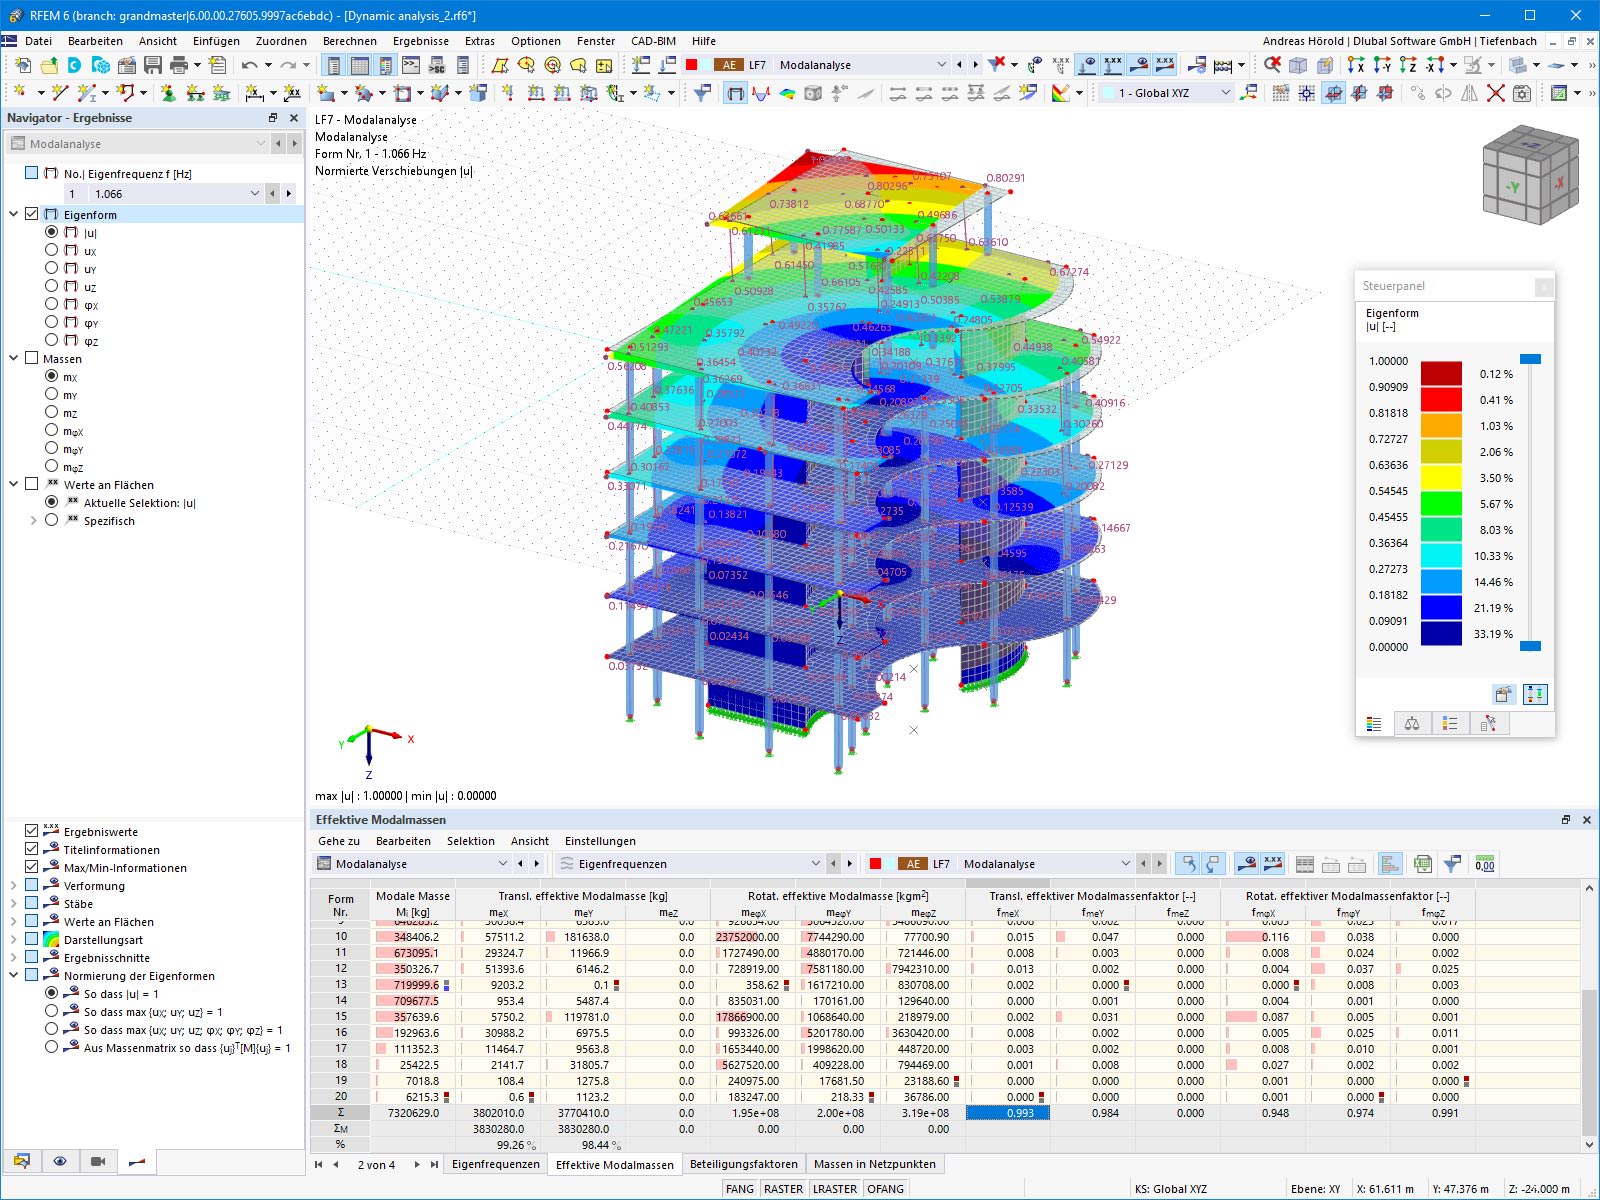Screen dimensions: 1600x1200
Task: Click the Save file icon in toolbar
Action: click(x=153, y=65)
